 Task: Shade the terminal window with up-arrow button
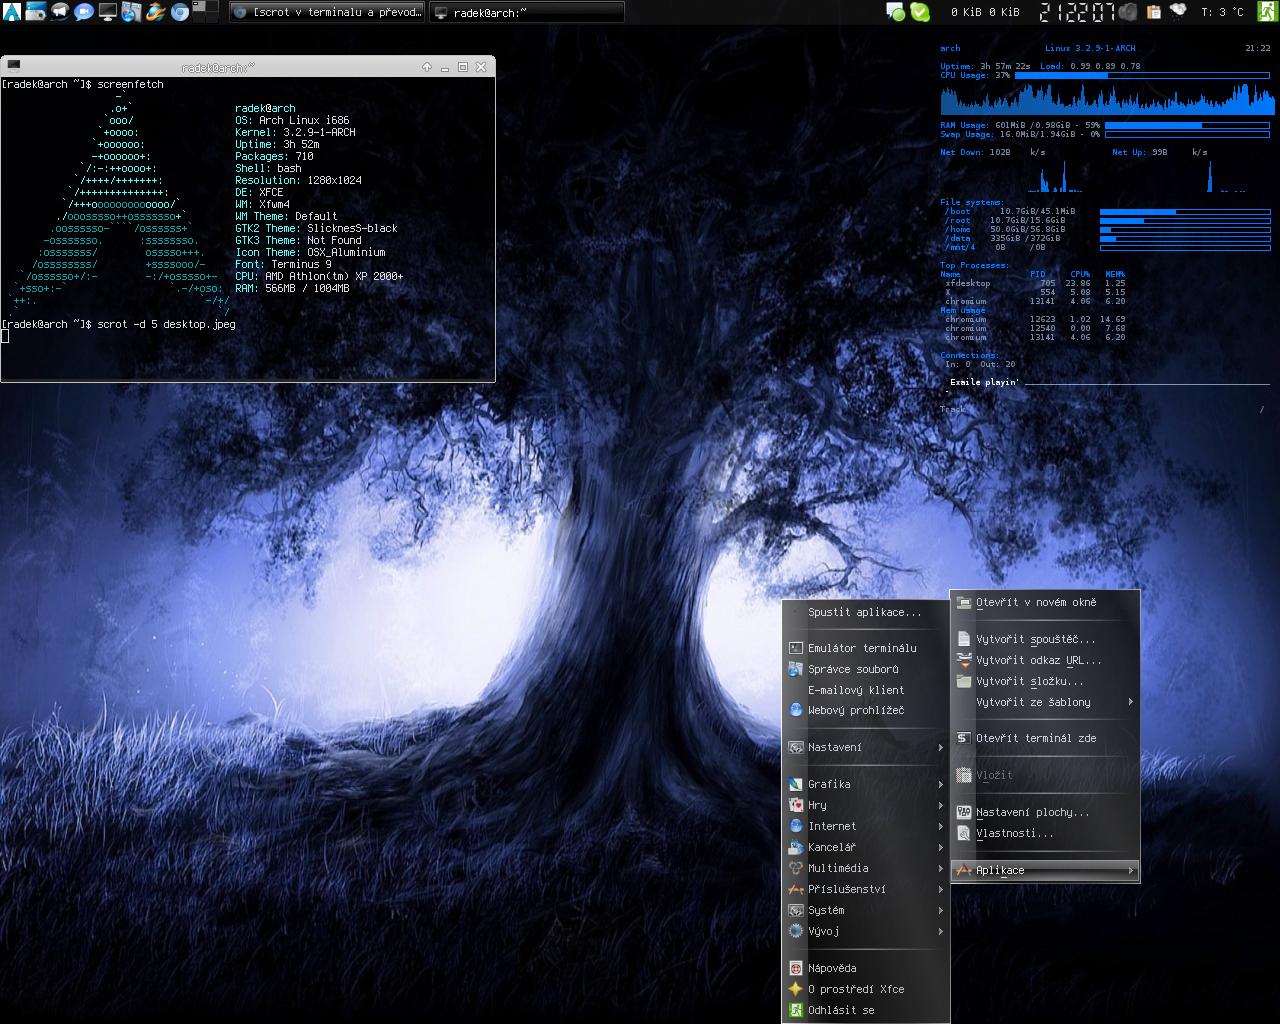(x=427, y=67)
